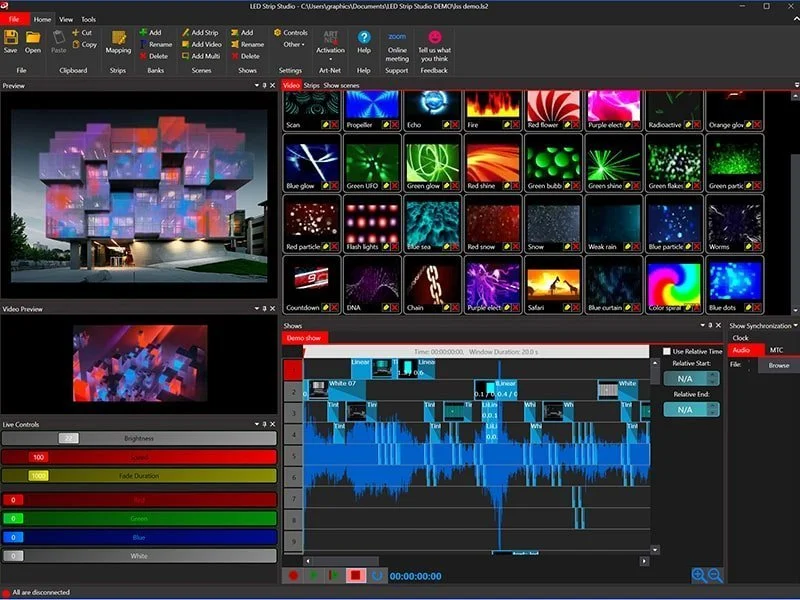Click the Brightness slider

(139, 438)
